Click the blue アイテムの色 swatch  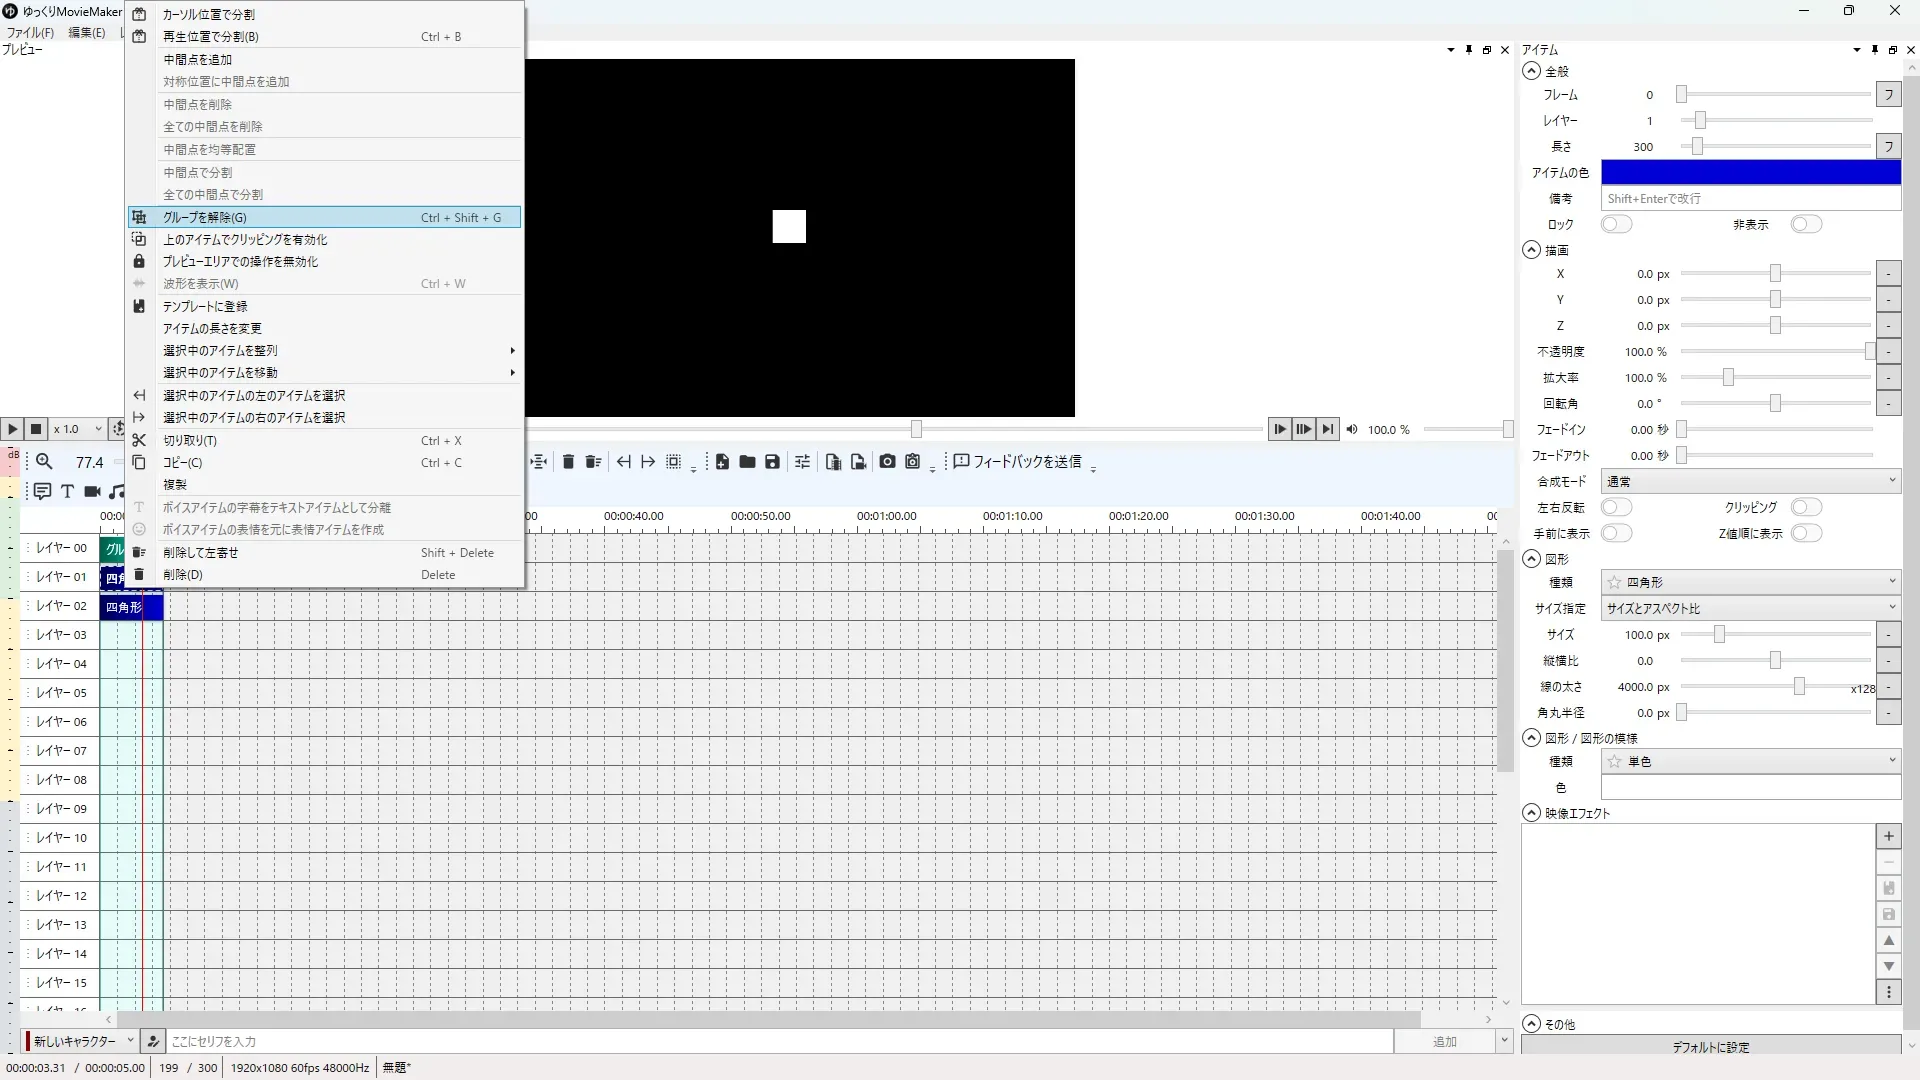[1750, 172]
